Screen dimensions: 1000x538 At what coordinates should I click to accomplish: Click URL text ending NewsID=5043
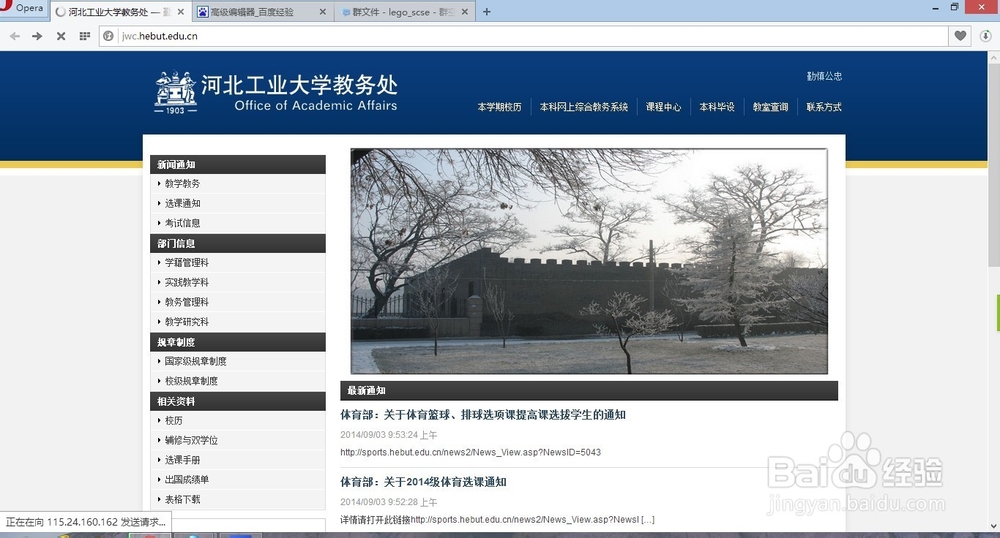[471, 453]
